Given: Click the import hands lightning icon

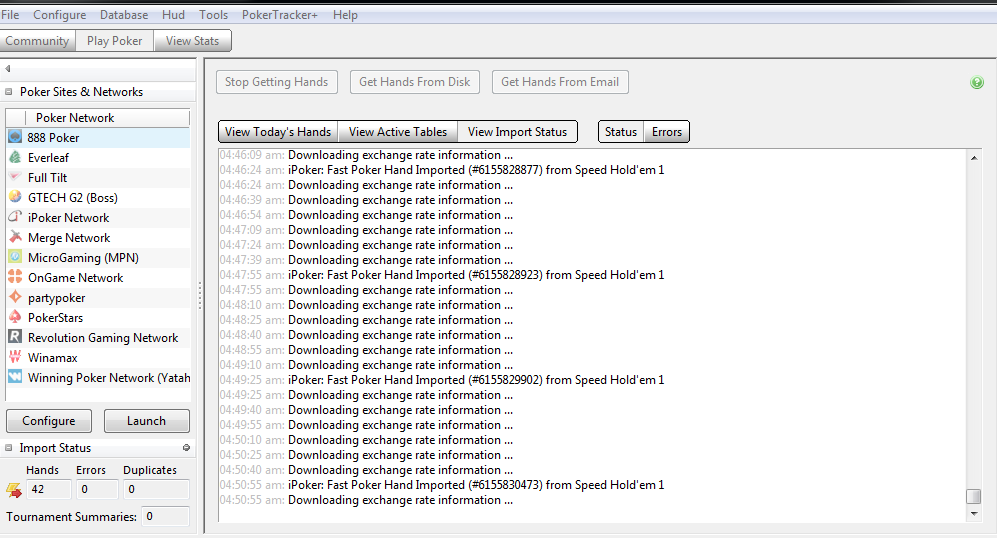Looking at the screenshot, I should tap(13, 490).
